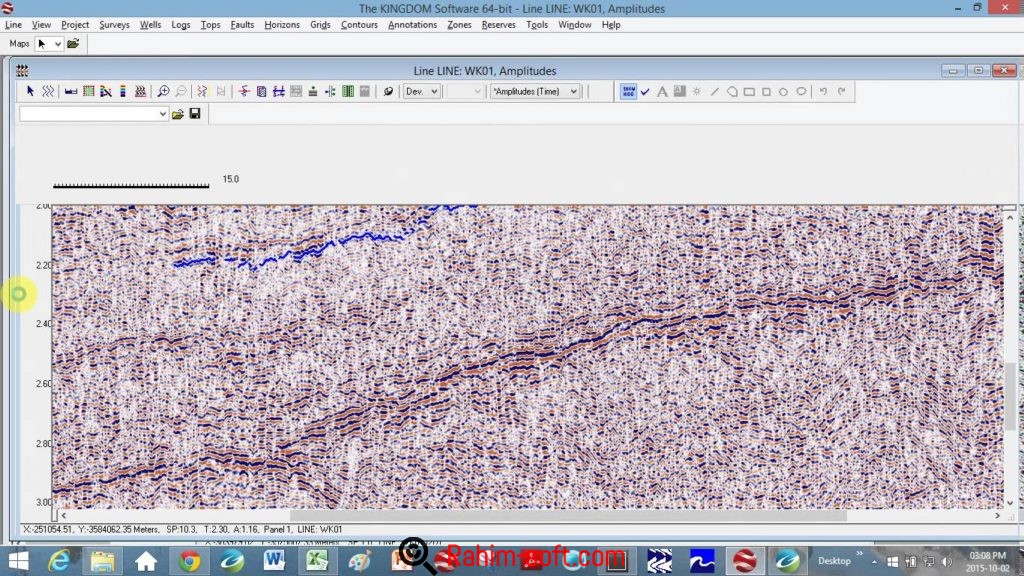Select the ellipse annotation tool
The image size is (1024, 576).
(801, 91)
